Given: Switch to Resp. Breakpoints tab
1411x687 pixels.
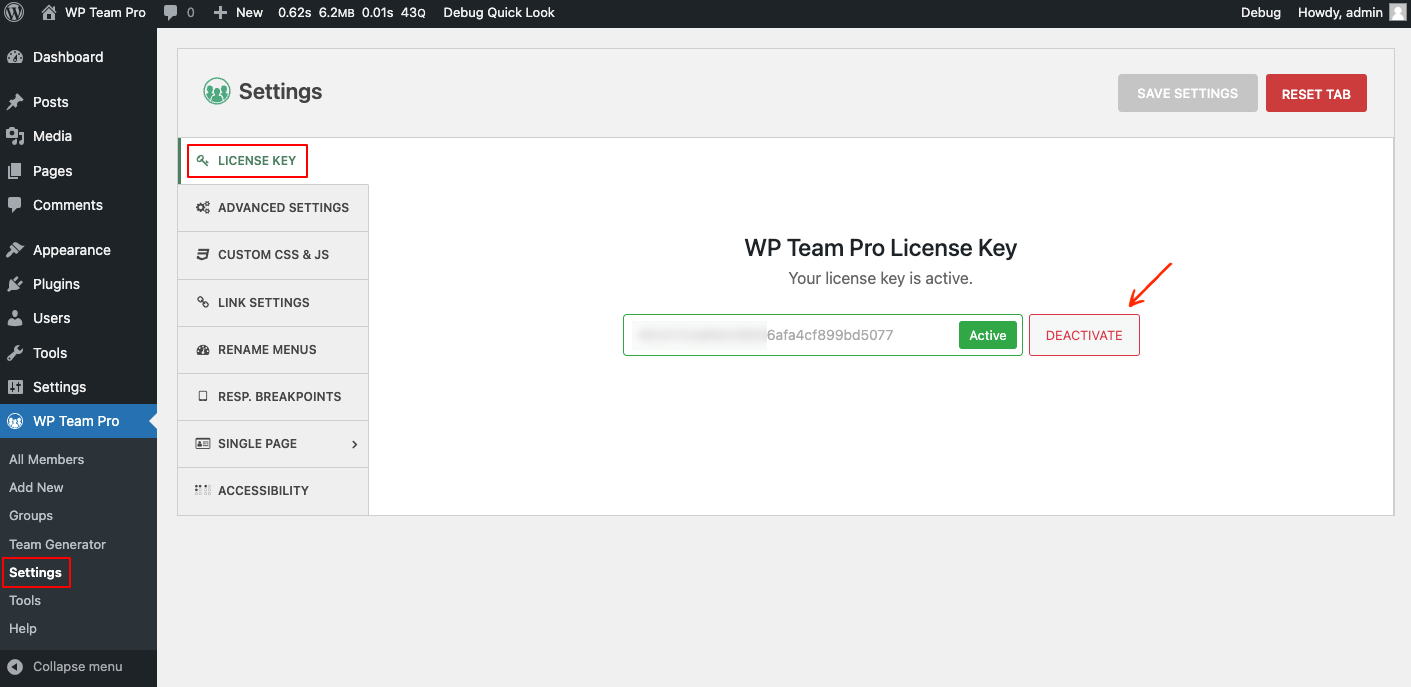Looking at the screenshot, I should [273, 397].
